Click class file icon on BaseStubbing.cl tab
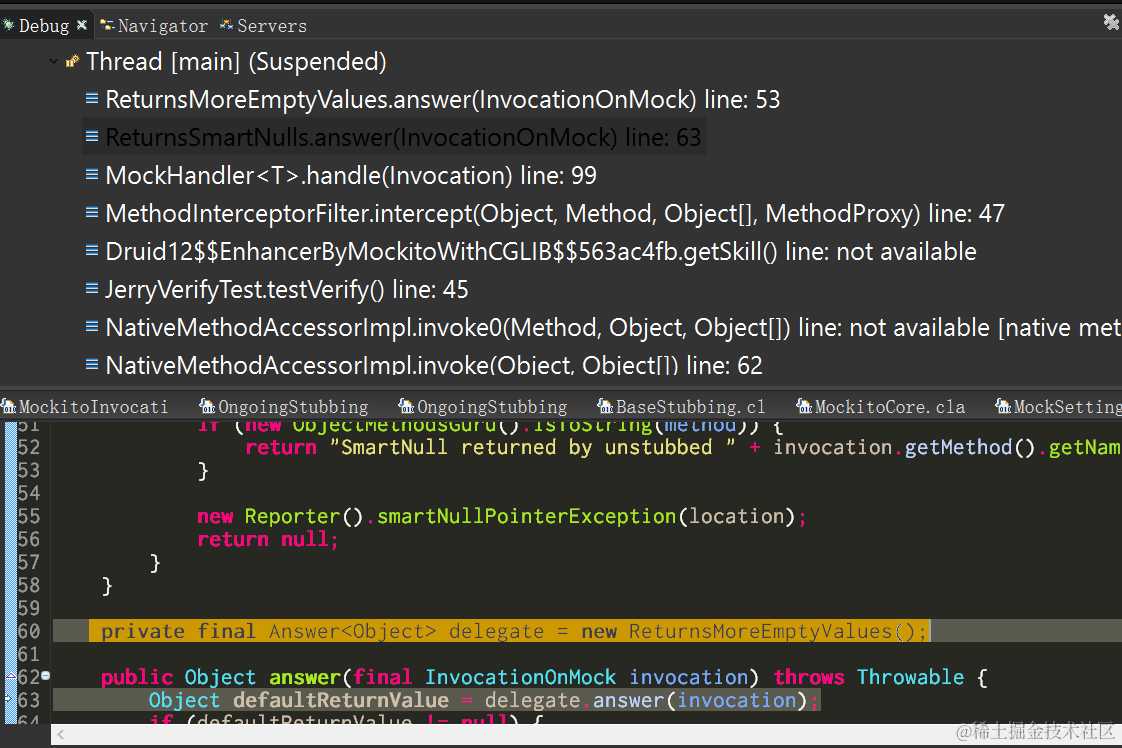Viewport: 1122px width, 748px height. [x=605, y=407]
